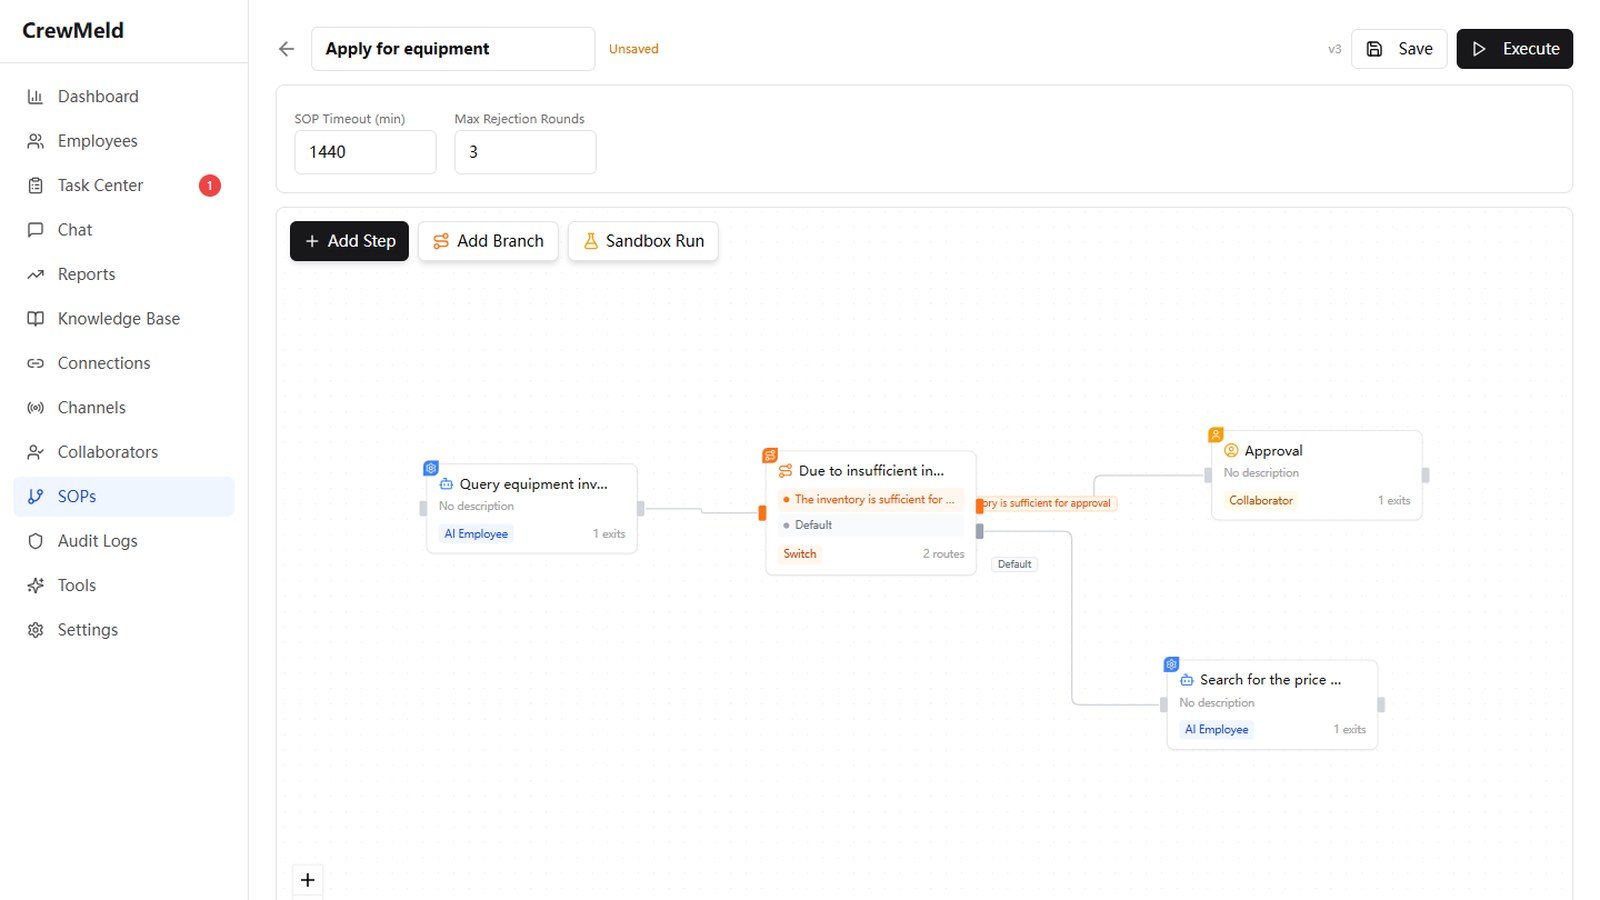This screenshot has width=1600, height=900.
Task: Open Audit Logs from sidebar
Action: click(x=124, y=541)
